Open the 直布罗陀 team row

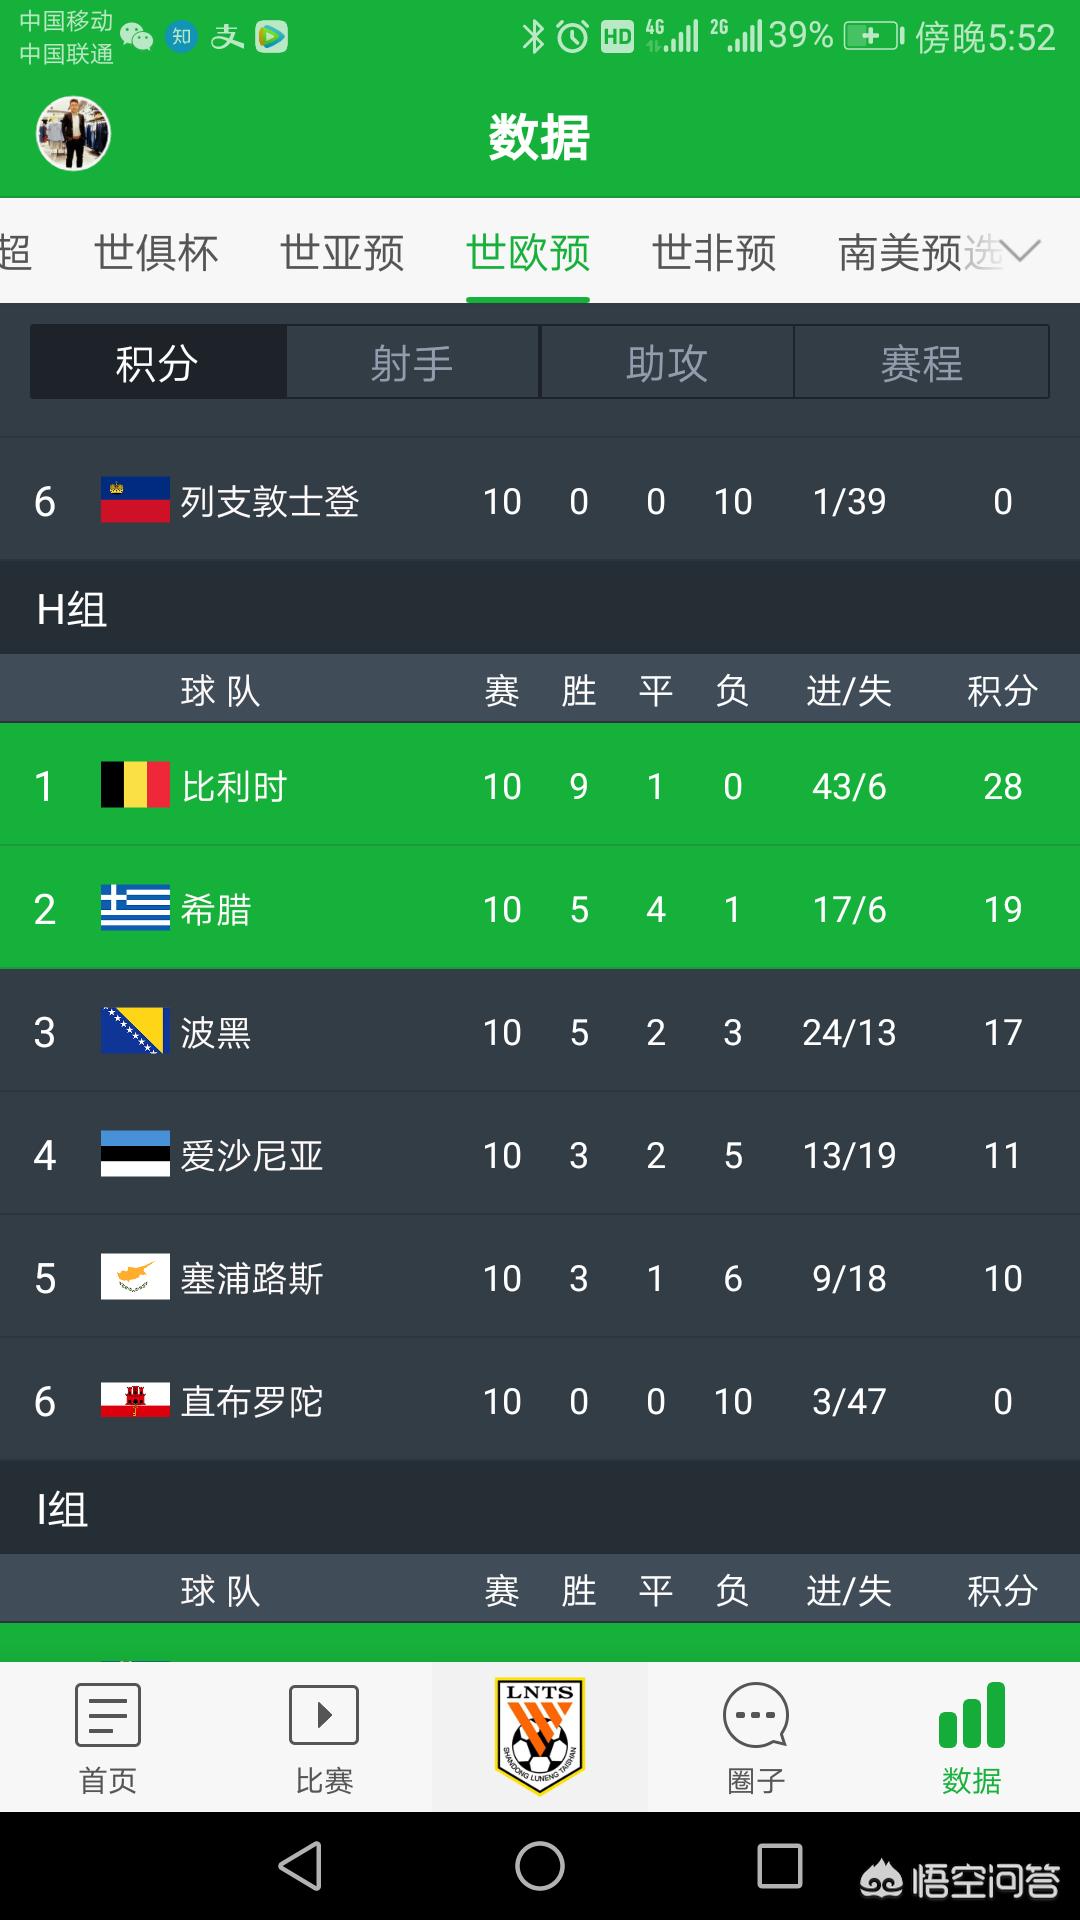[x=540, y=1400]
